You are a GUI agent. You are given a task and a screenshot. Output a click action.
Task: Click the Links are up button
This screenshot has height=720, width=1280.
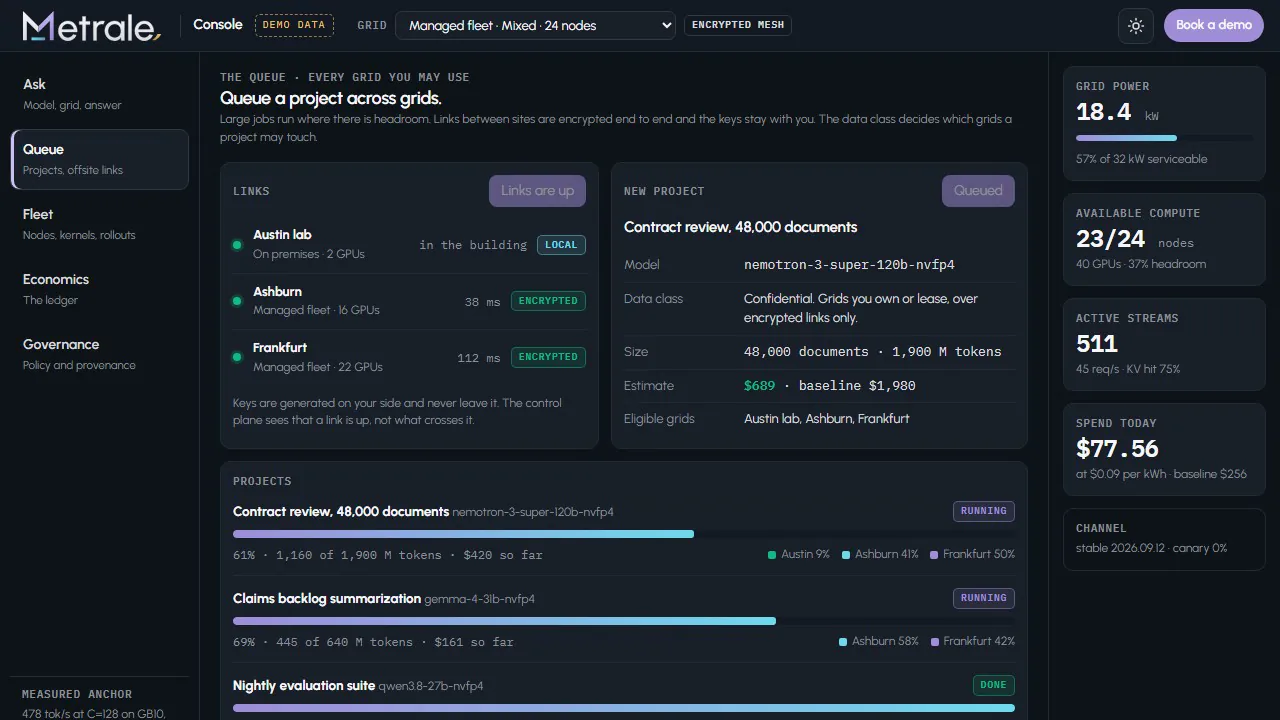pyautogui.click(x=537, y=191)
